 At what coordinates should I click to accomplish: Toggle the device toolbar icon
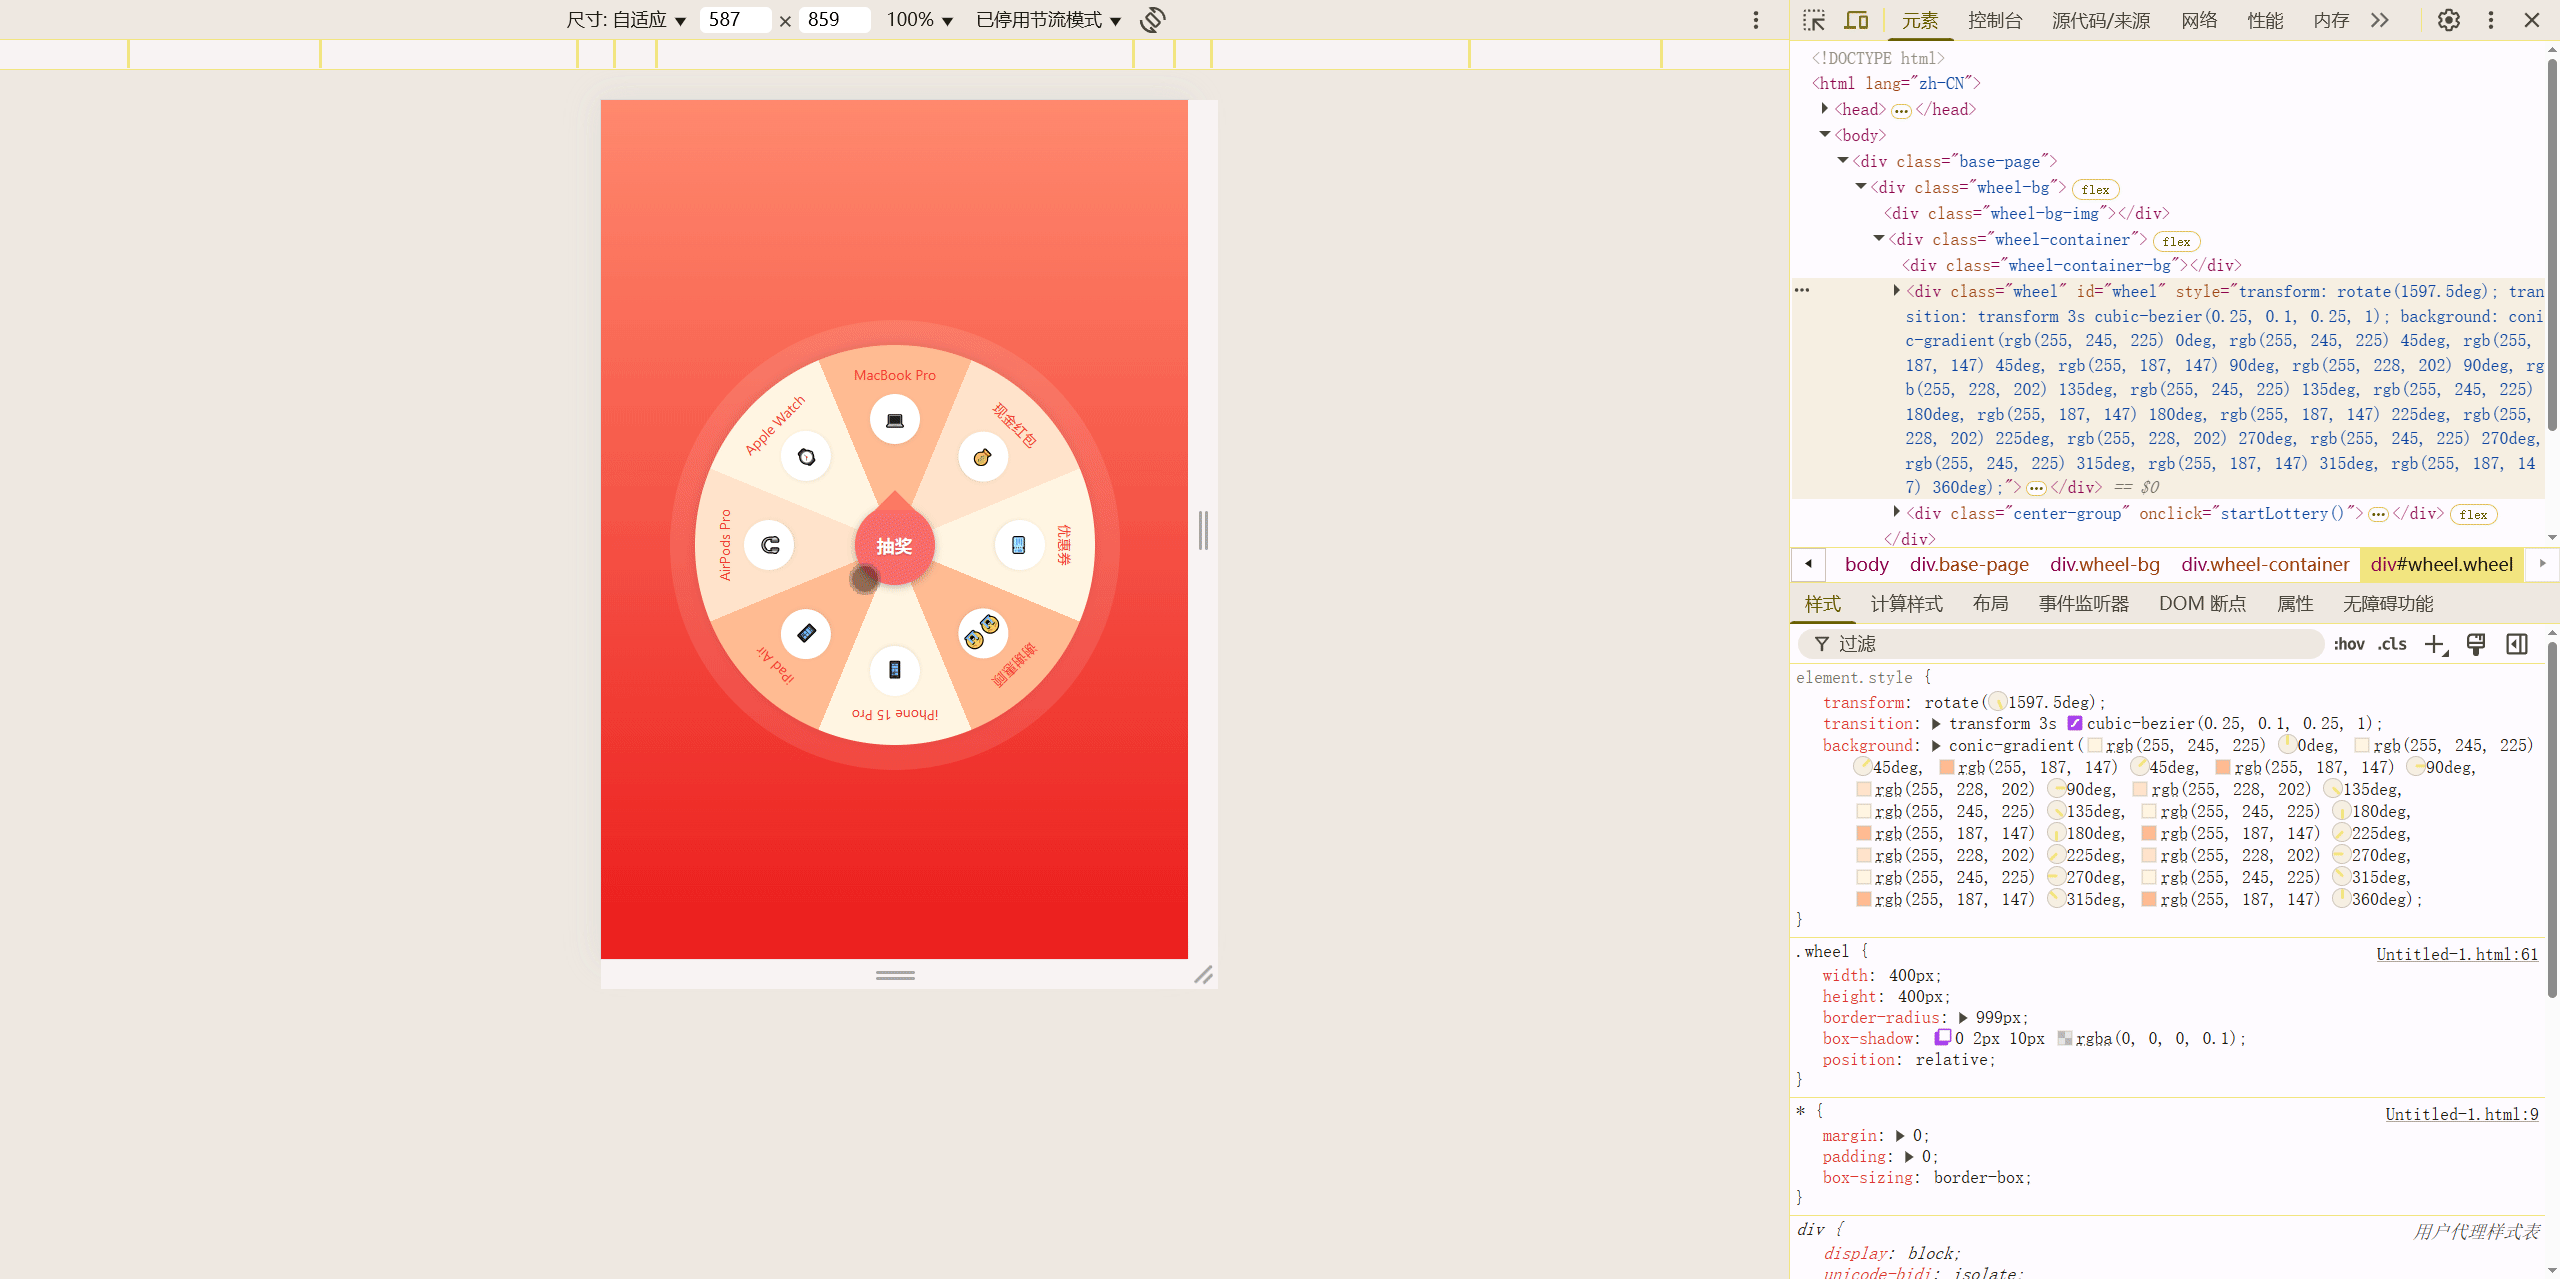pyautogui.click(x=1856, y=20)
